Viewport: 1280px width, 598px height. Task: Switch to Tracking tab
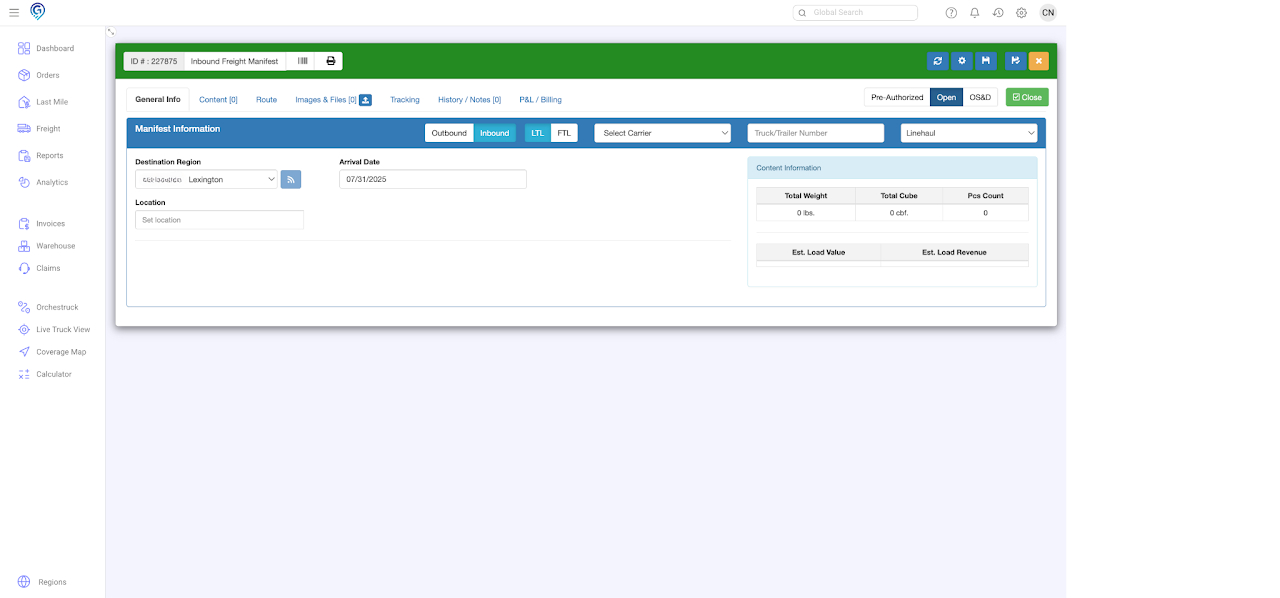click(405, 100)
